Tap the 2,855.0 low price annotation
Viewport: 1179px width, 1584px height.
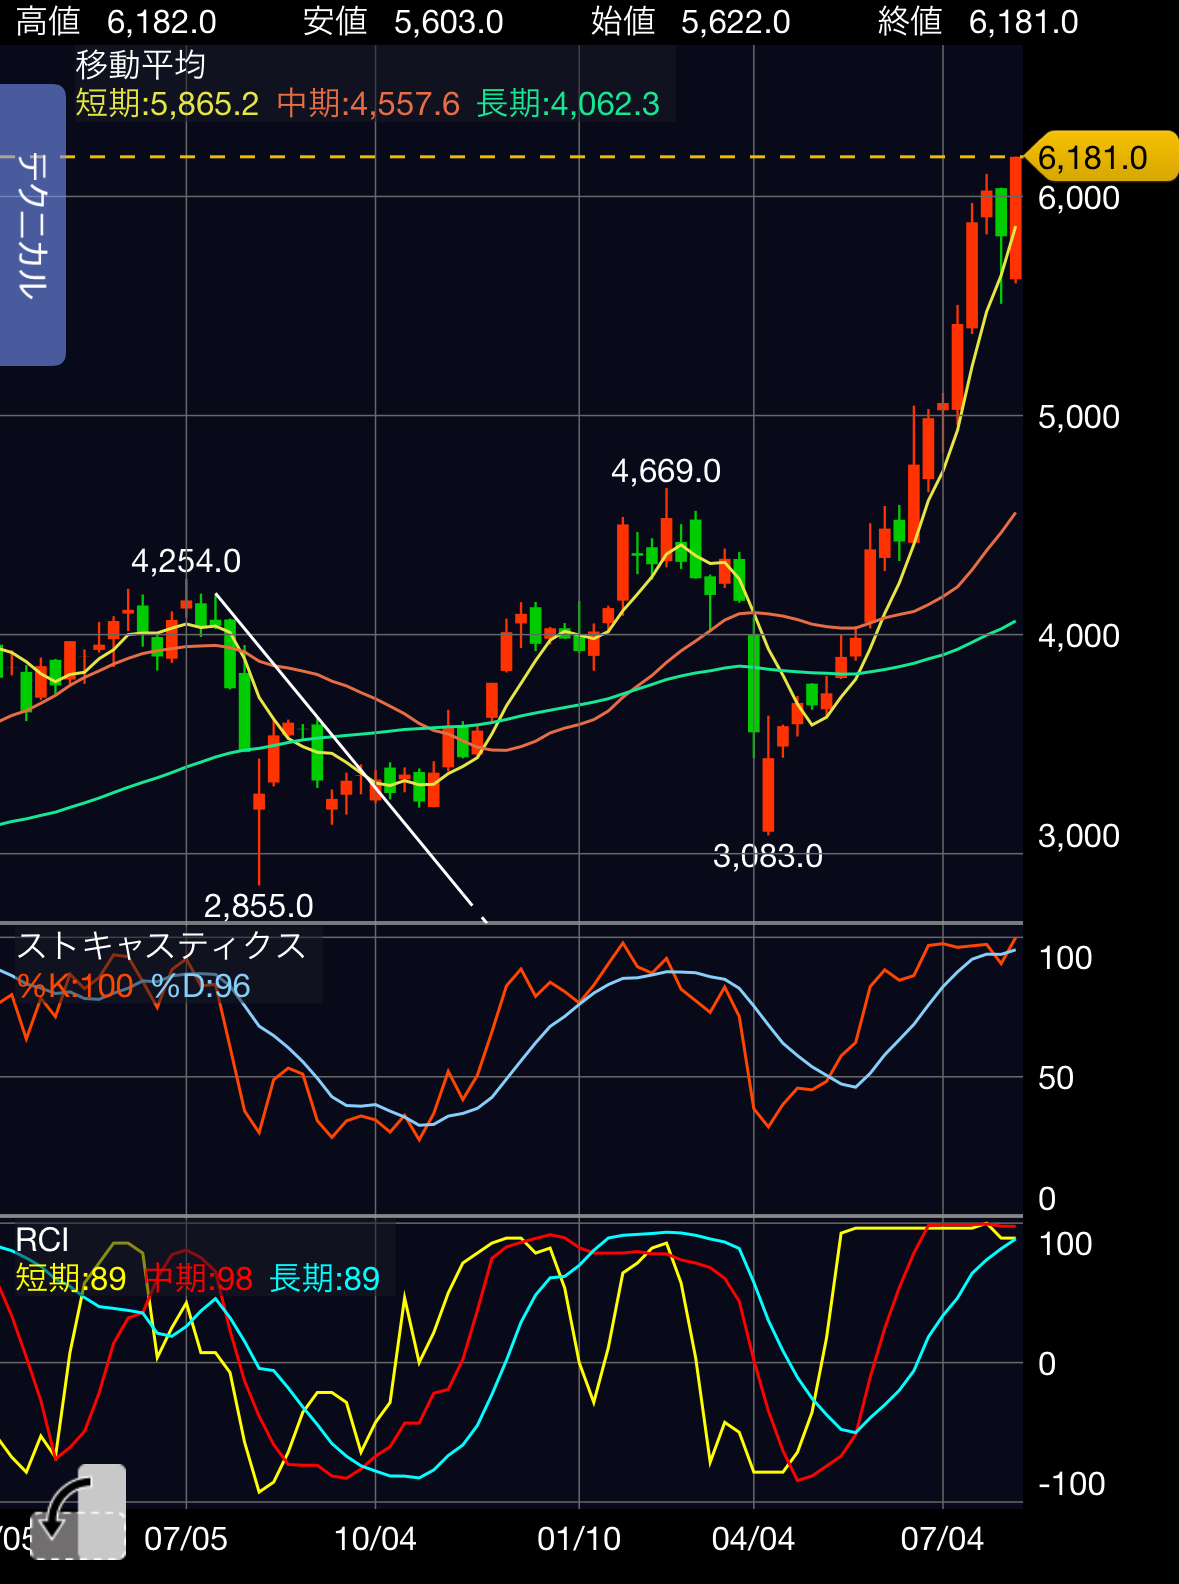[259, 906]
